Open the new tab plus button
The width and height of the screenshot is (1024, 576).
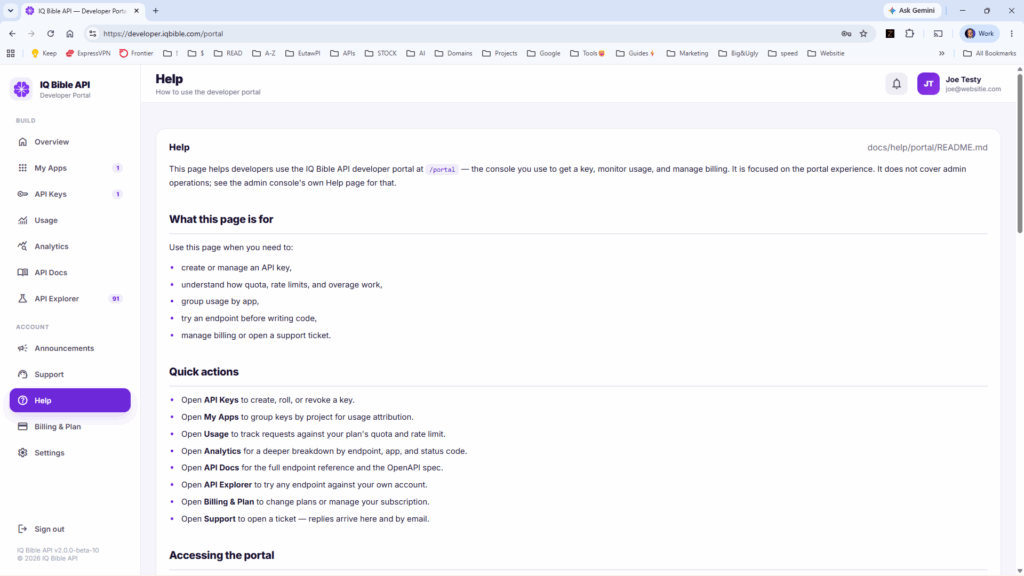(155, 10)
